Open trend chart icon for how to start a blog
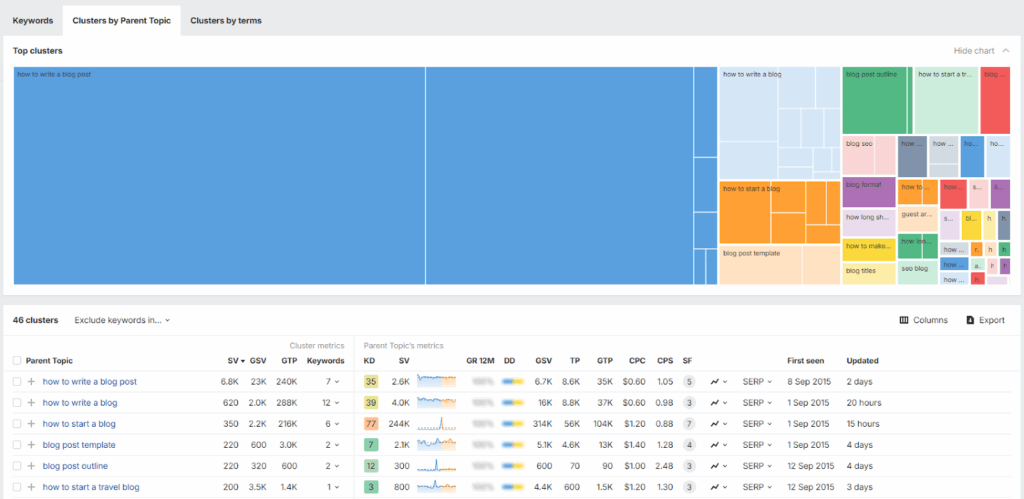Screen dimensions: 1024x499 719,424
